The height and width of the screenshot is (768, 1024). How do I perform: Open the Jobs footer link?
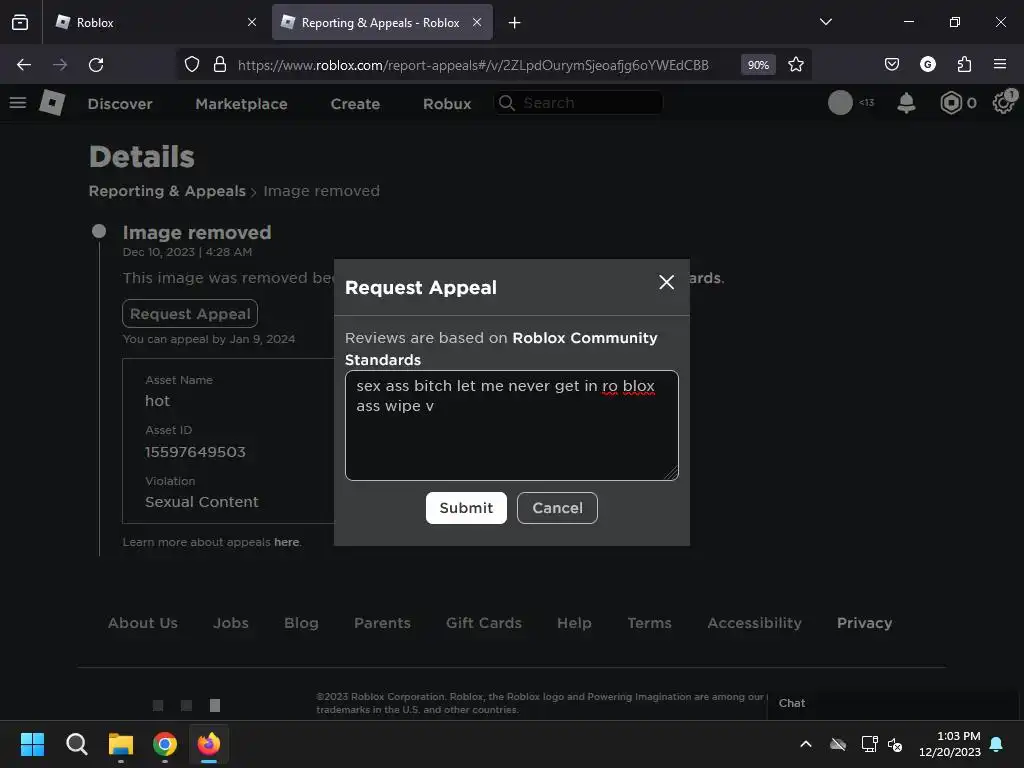tap(231, 623)
